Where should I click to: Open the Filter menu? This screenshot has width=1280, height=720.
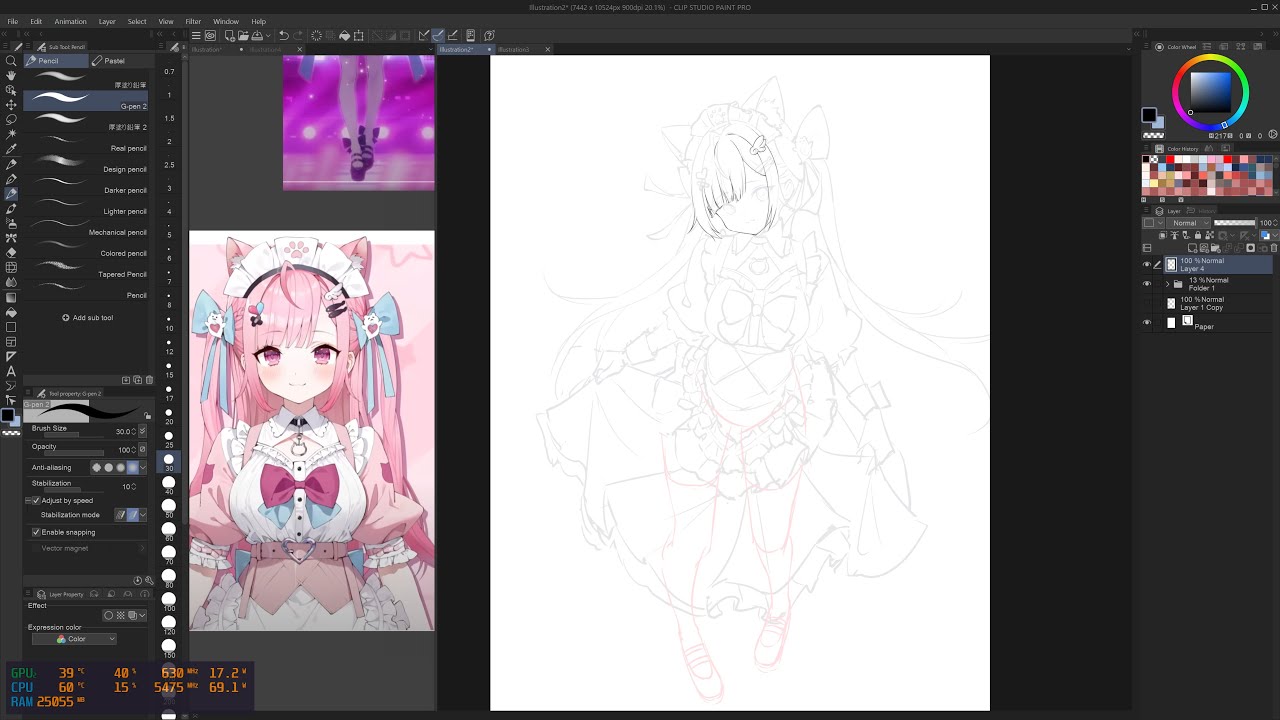193,21
